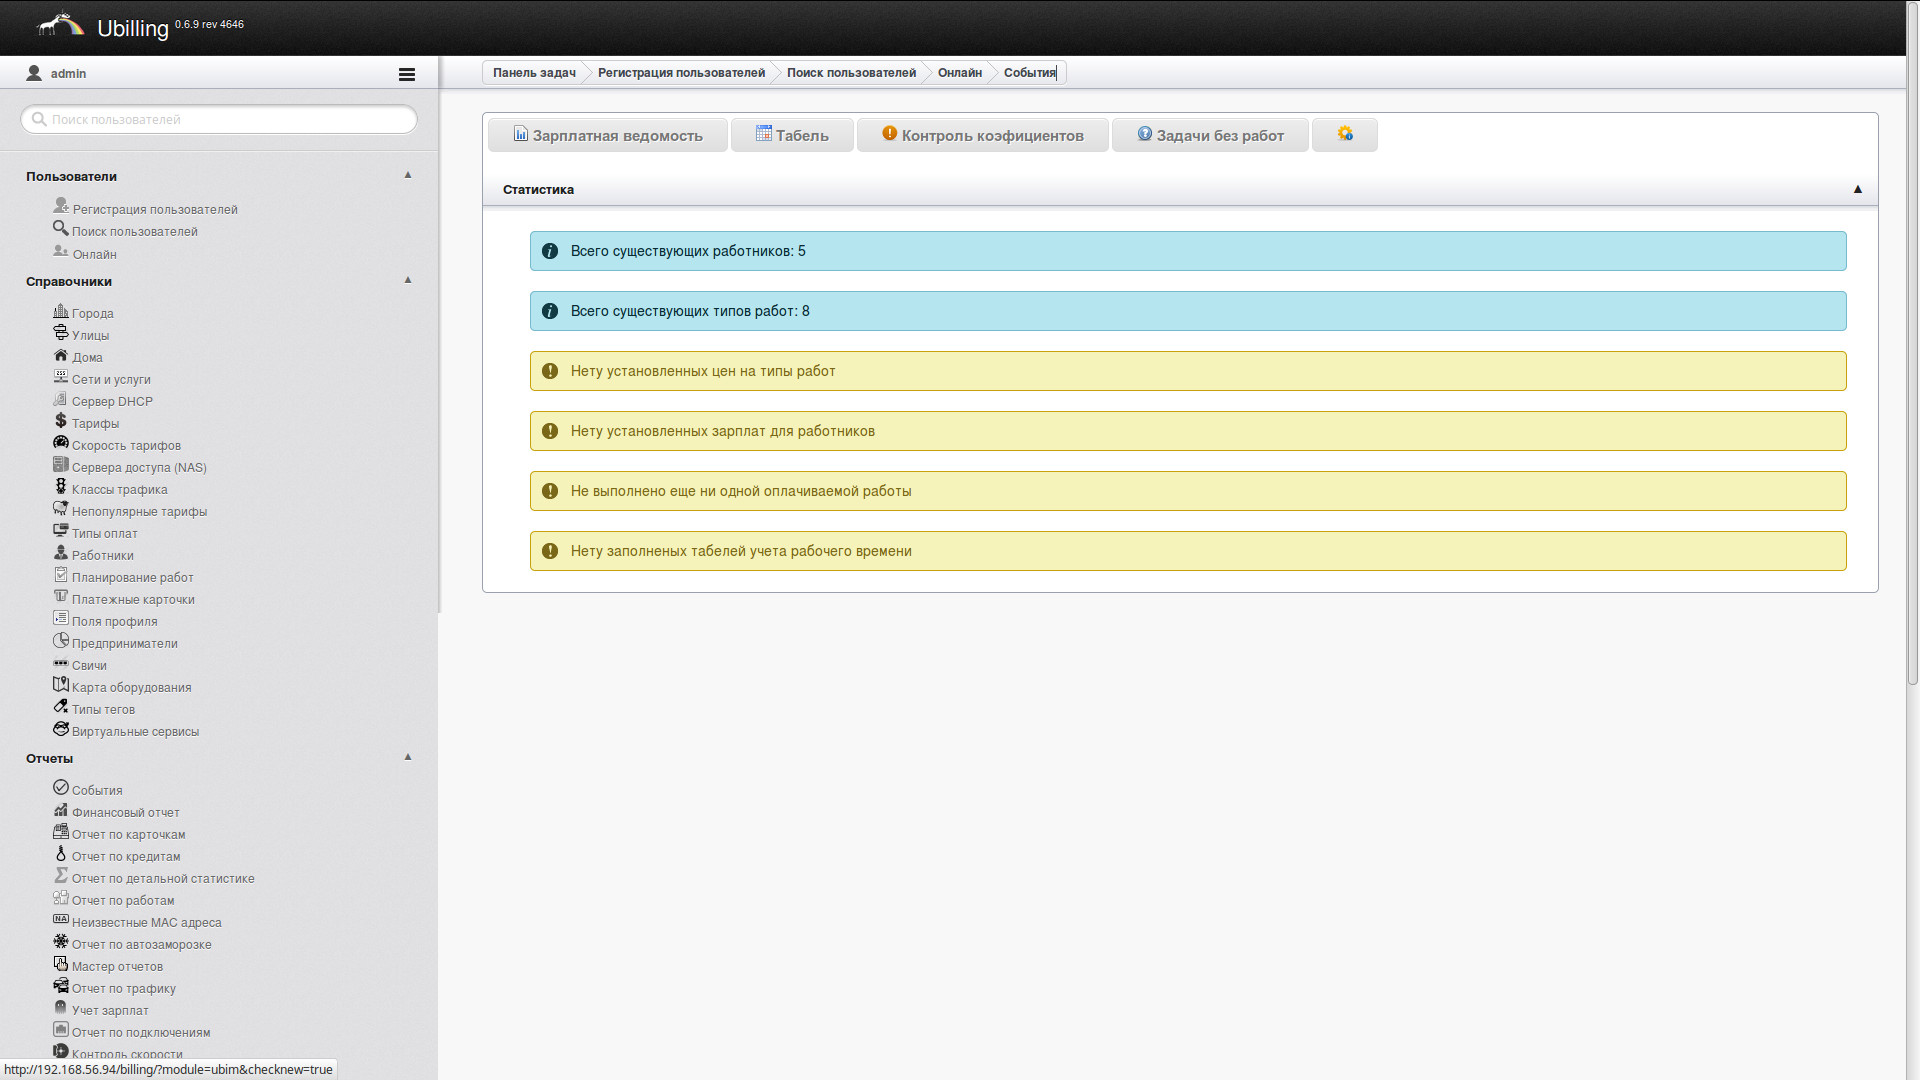Screen dimensions: 1920x1080
Task: Click the hamburger menu icon beside admin
Action: [406, 74]
